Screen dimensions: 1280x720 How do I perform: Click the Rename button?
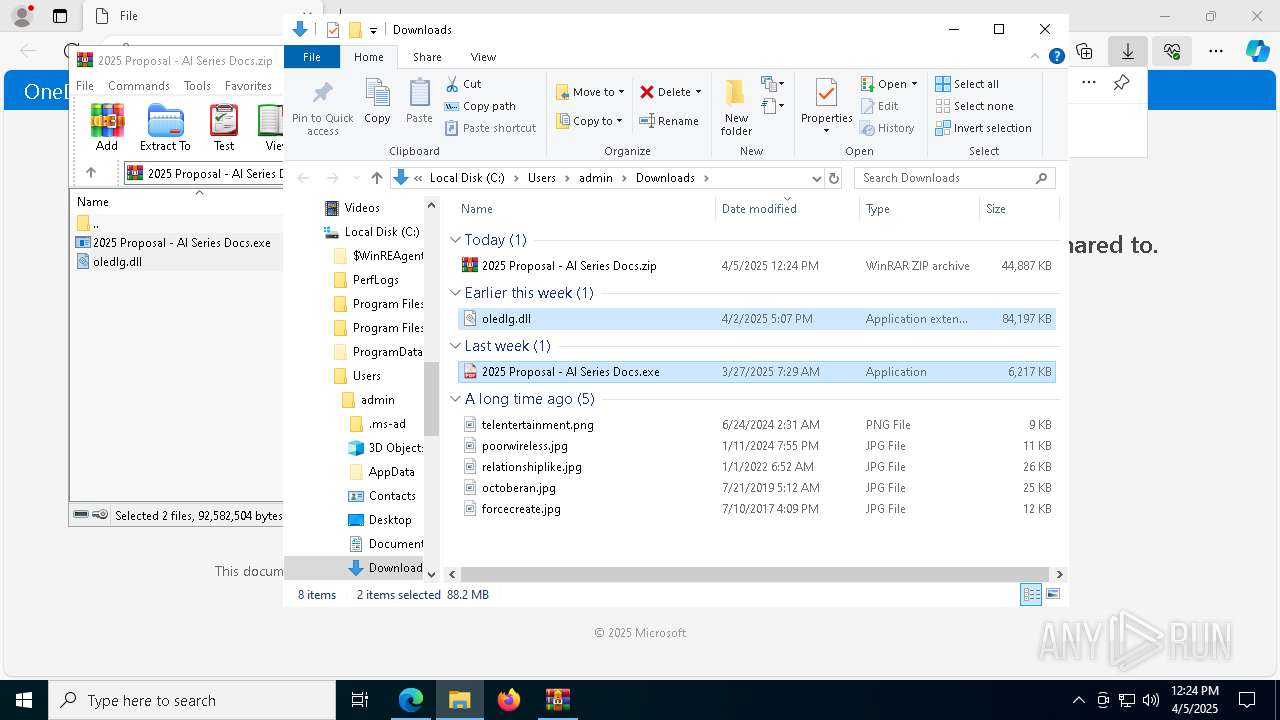[x=669, y=121]
